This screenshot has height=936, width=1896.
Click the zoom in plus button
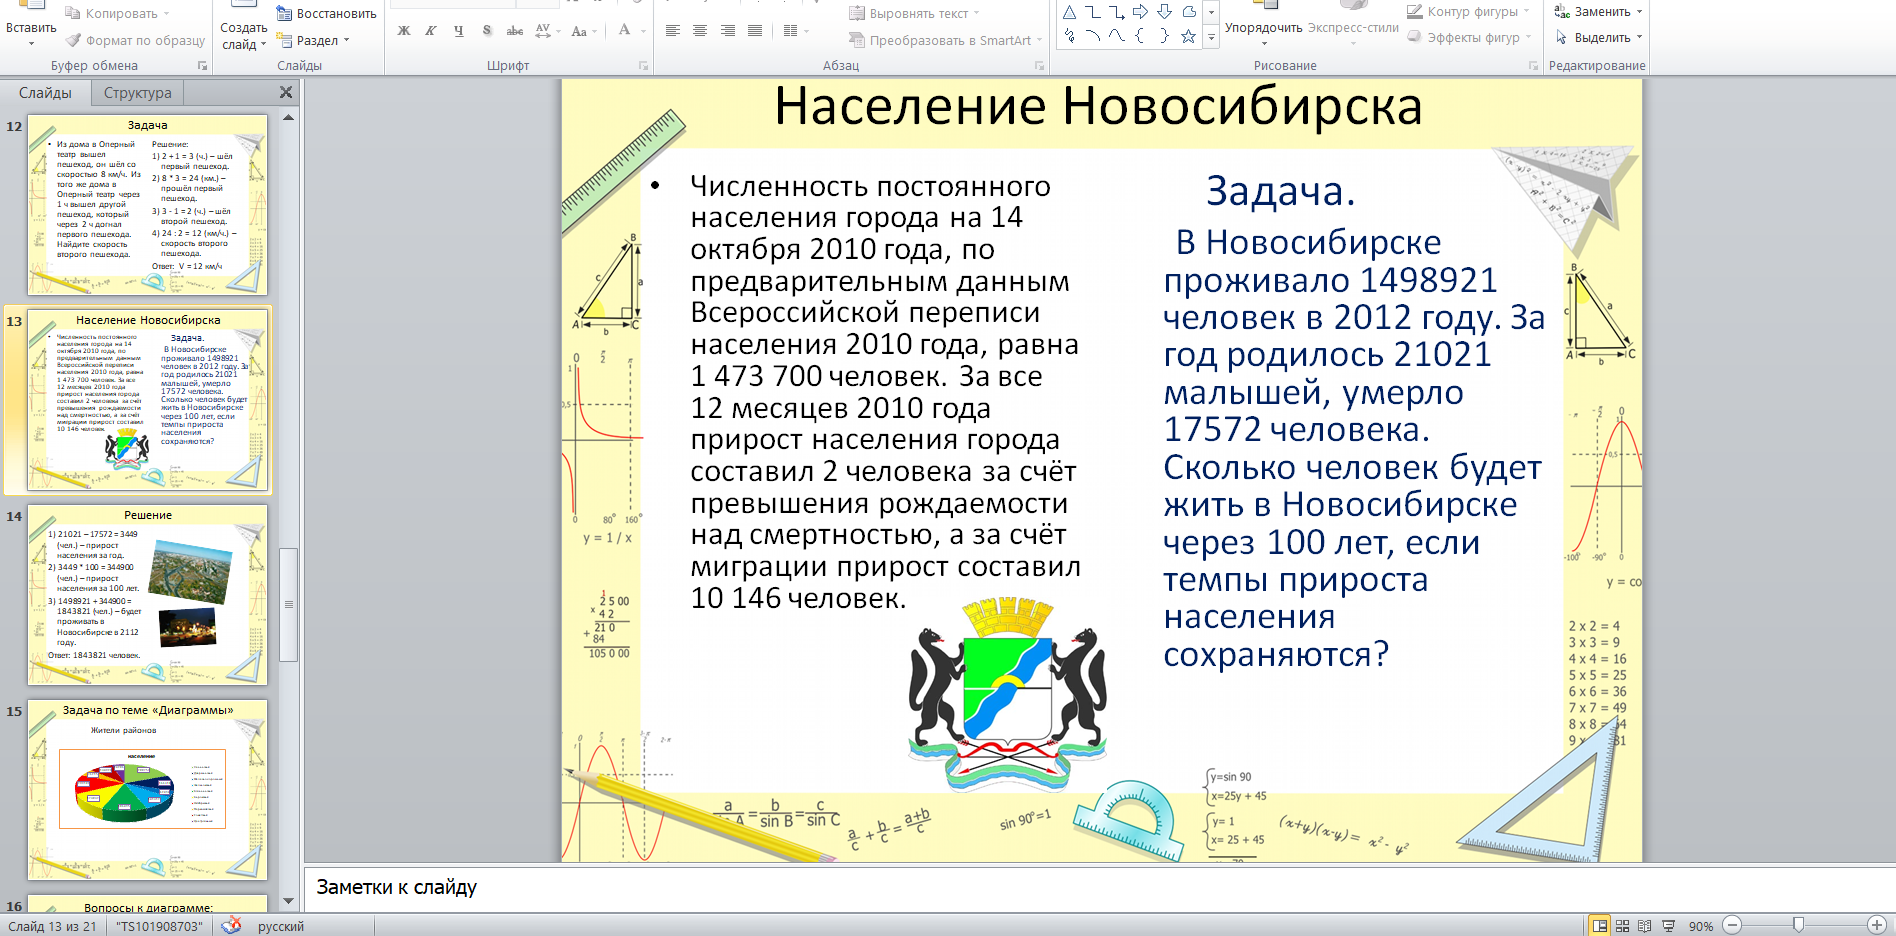pos(1876,926)
